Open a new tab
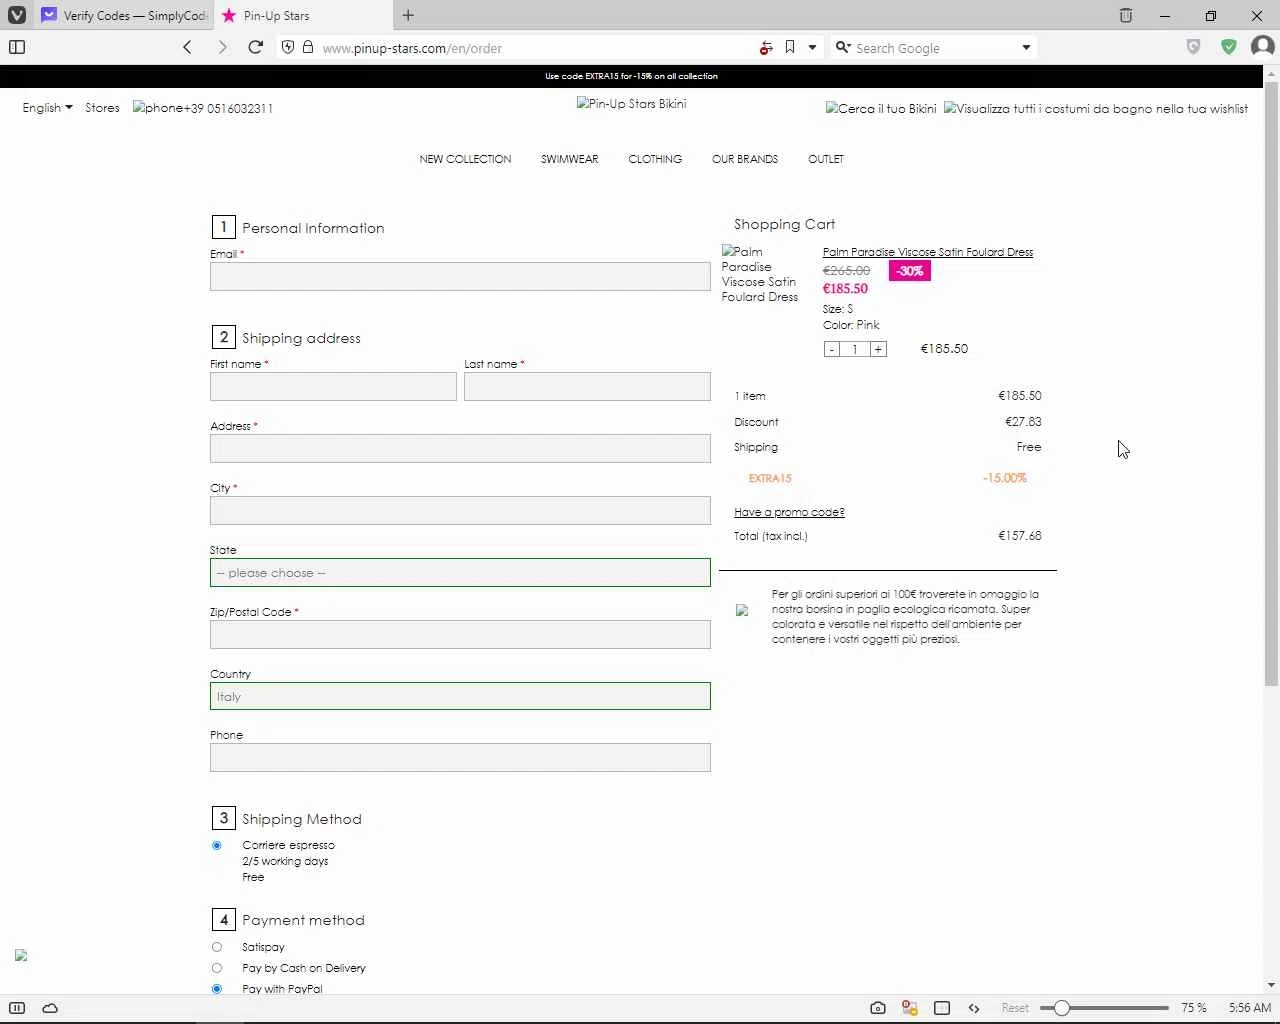Viewport: 1280px width, 1024px height. 408,15
